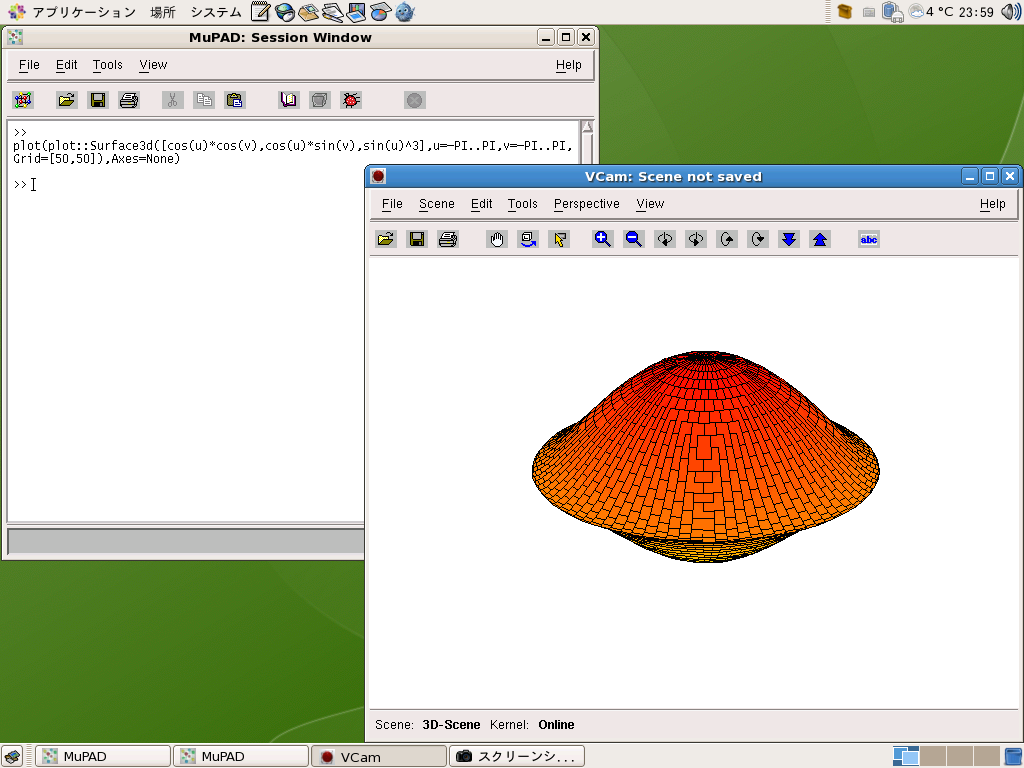Click the red ladybug debugger icon in MuPAD
Screen dimensions: 1024x768
[351, 100]
